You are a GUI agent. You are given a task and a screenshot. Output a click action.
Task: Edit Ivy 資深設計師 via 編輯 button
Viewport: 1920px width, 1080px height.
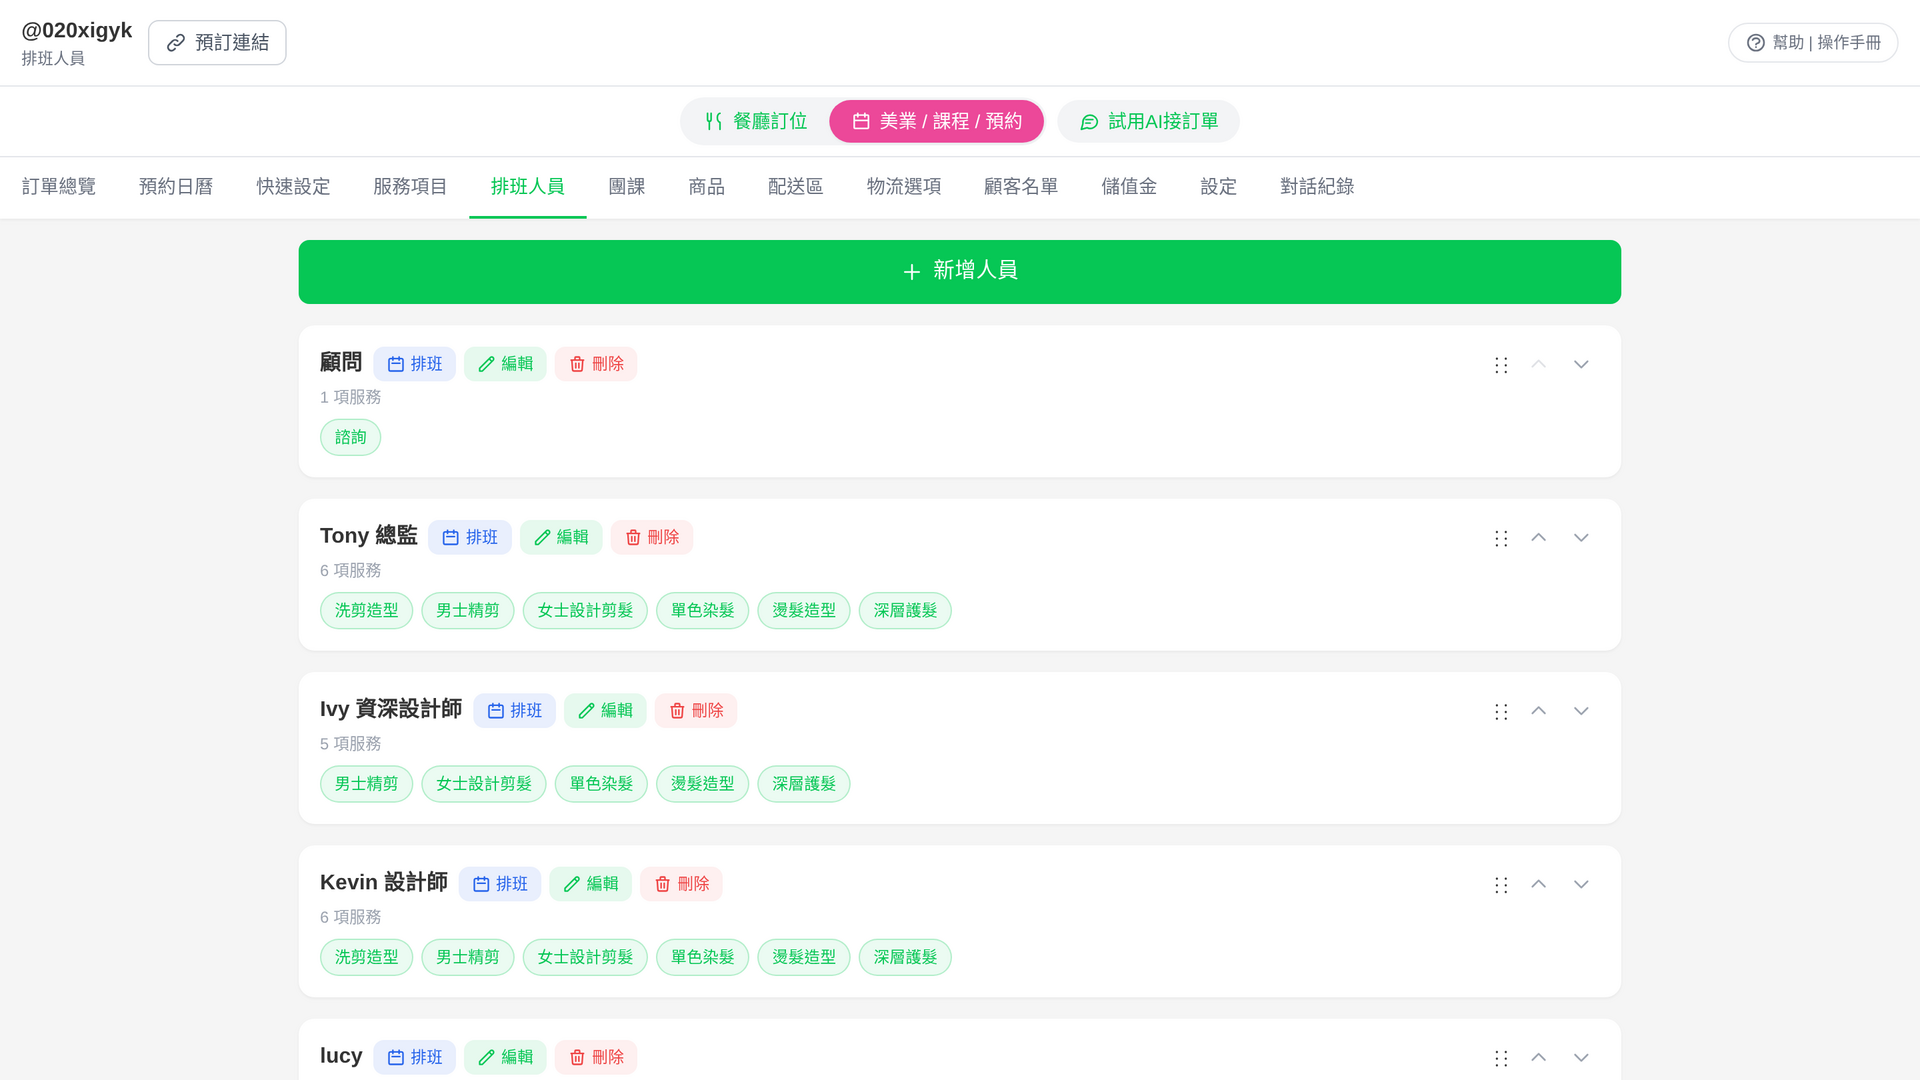click(605, 710)
